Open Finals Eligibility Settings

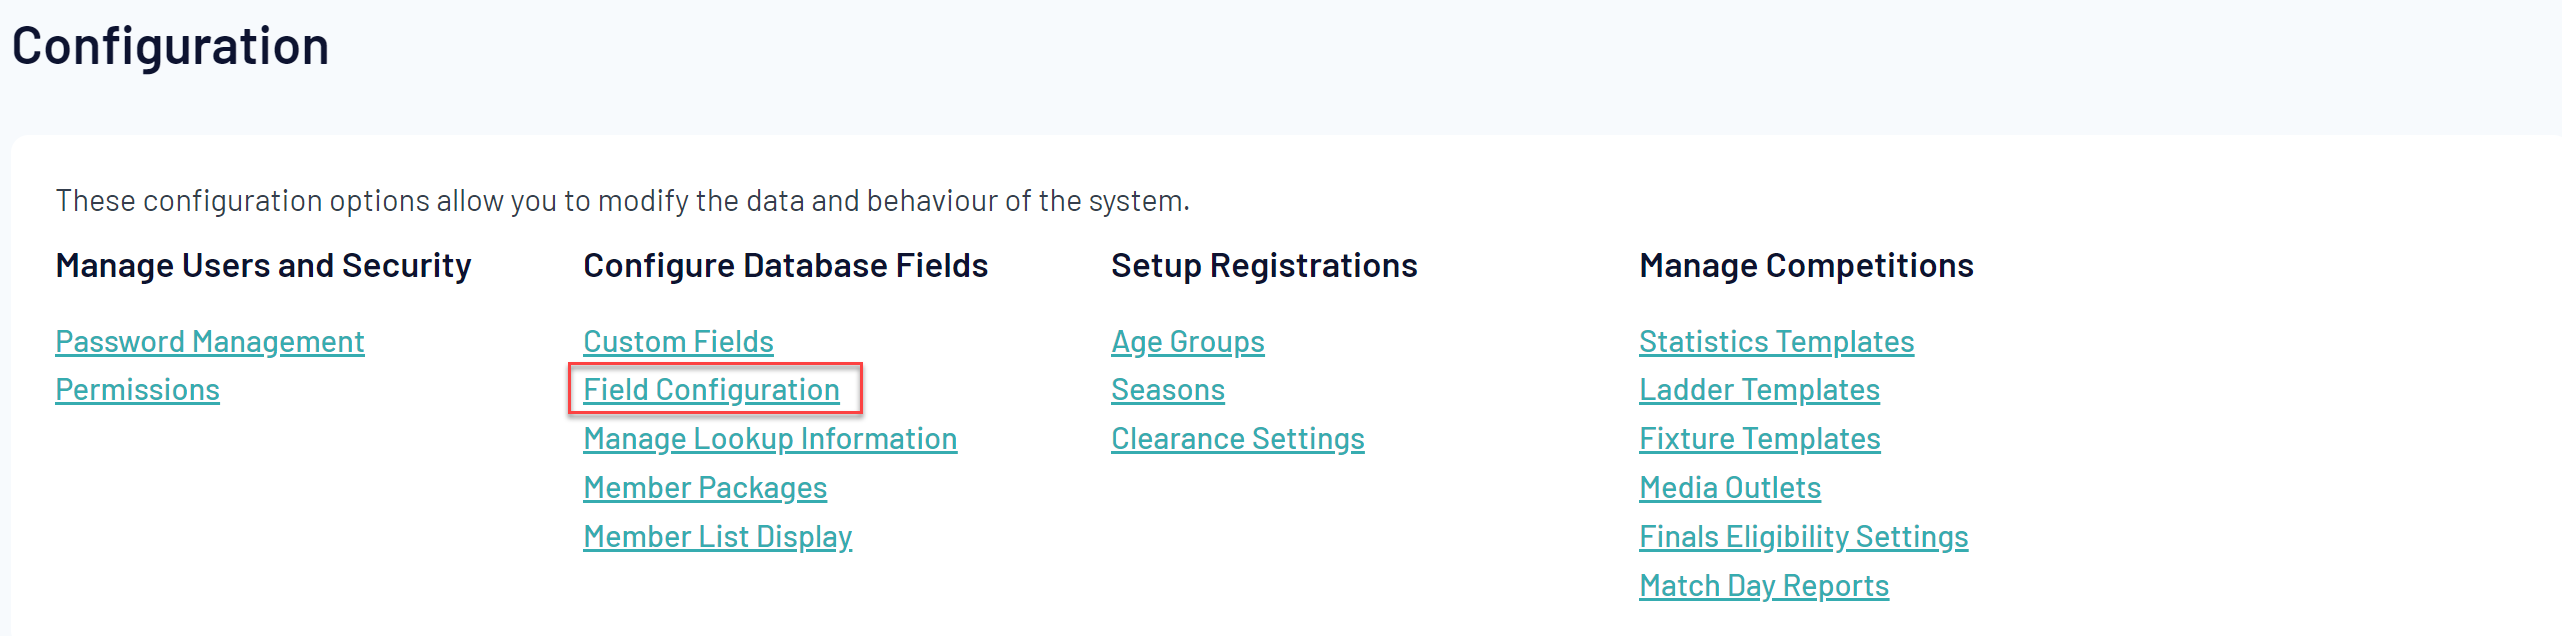click(x=1803, y=537)
